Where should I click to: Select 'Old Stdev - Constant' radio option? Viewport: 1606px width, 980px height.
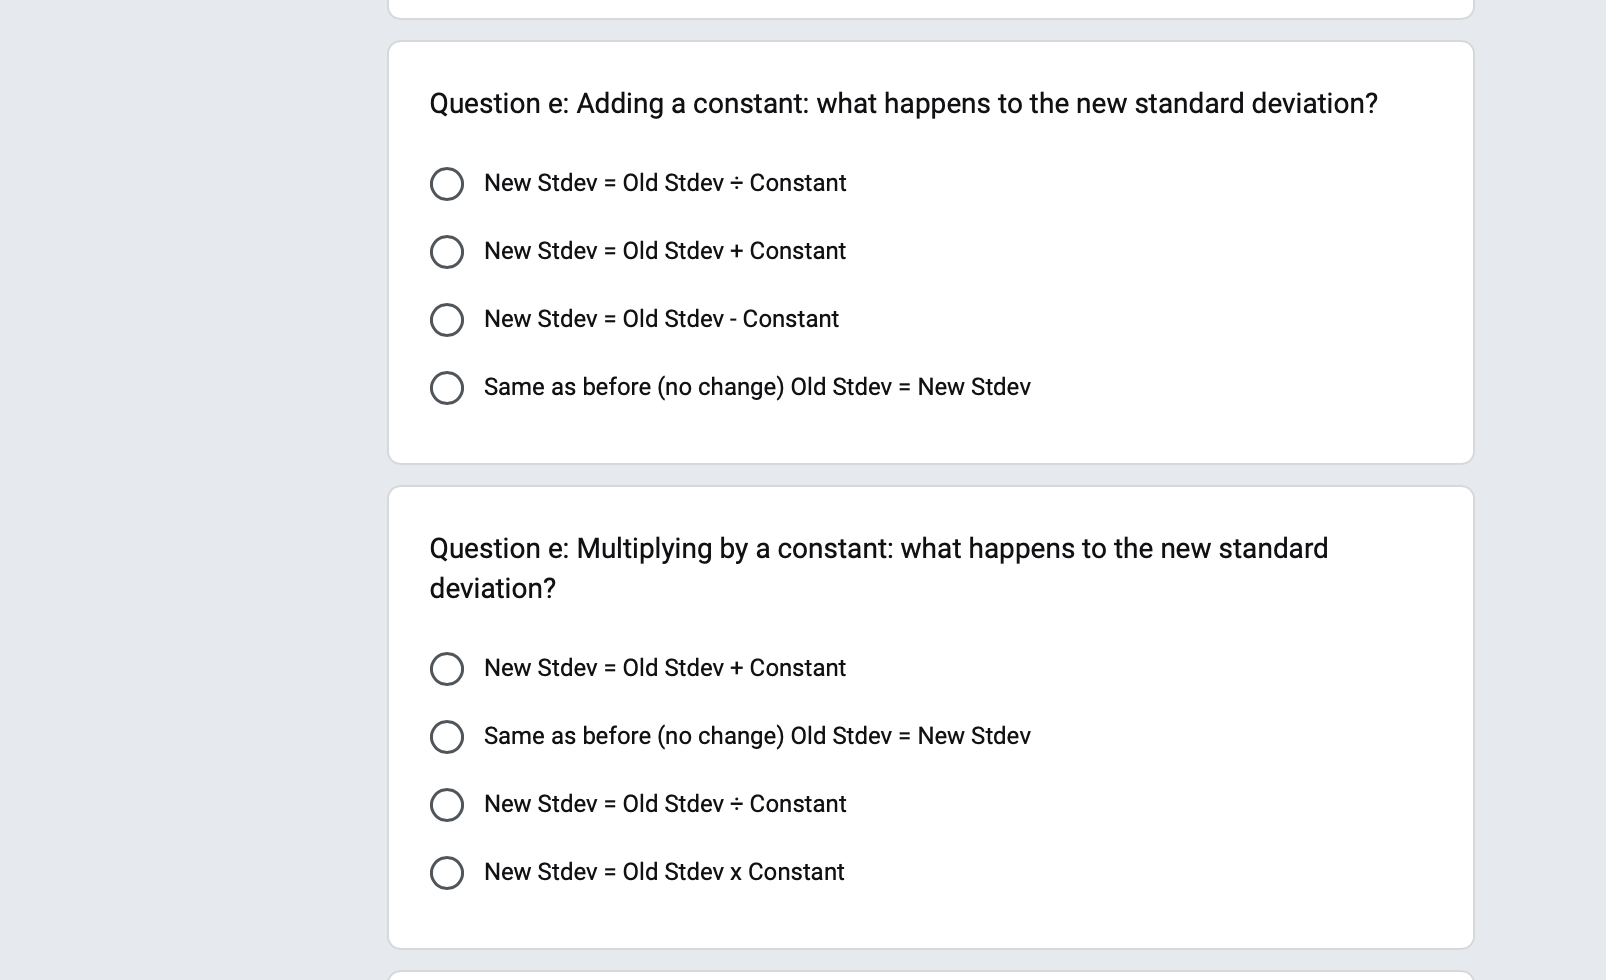(447, 320)
